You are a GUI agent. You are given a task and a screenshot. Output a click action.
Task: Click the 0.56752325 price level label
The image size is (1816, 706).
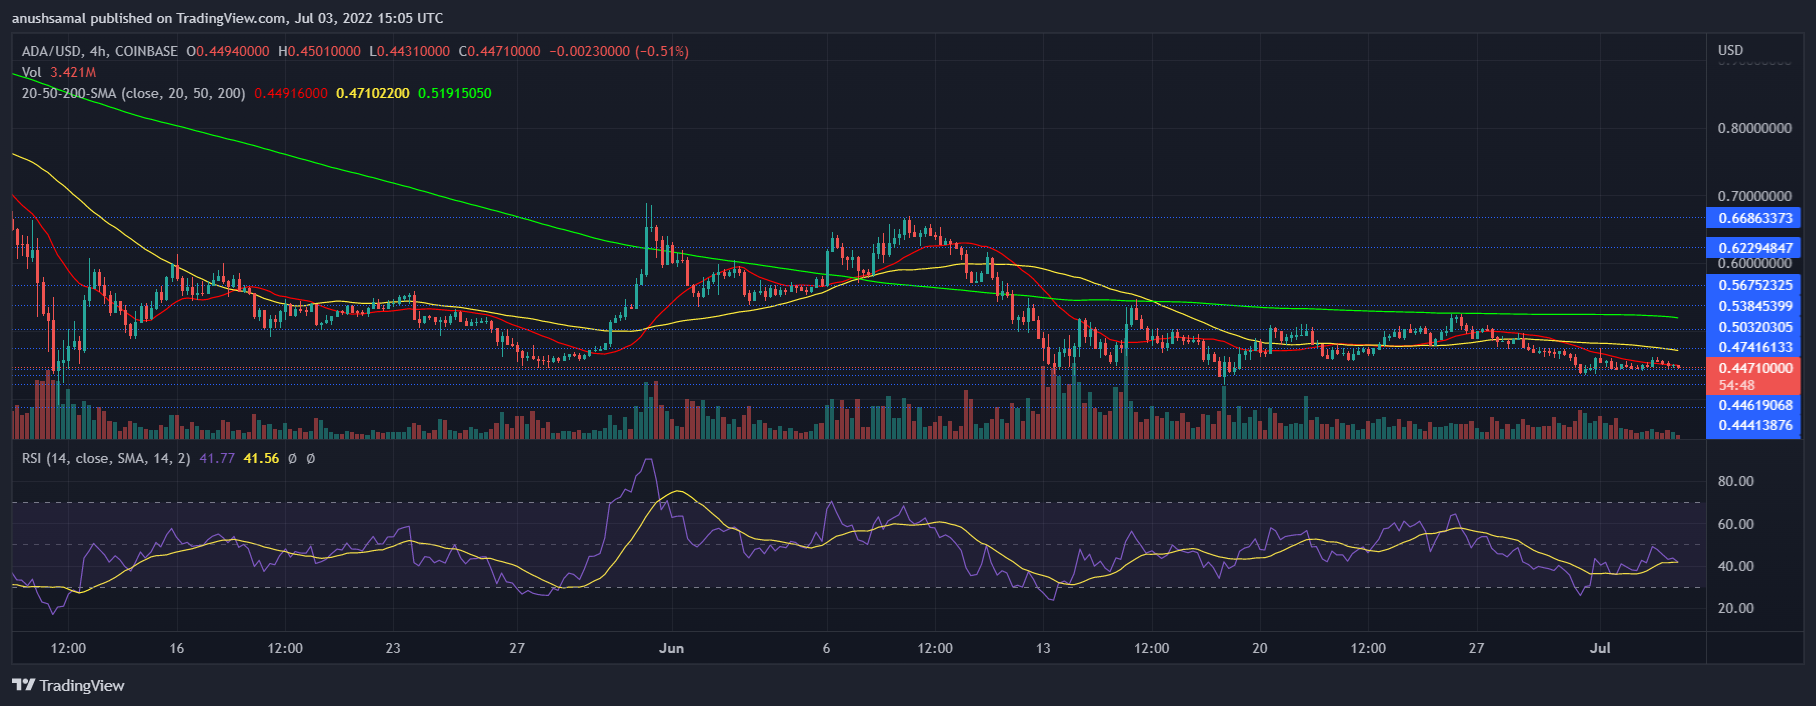point(1755,285)
